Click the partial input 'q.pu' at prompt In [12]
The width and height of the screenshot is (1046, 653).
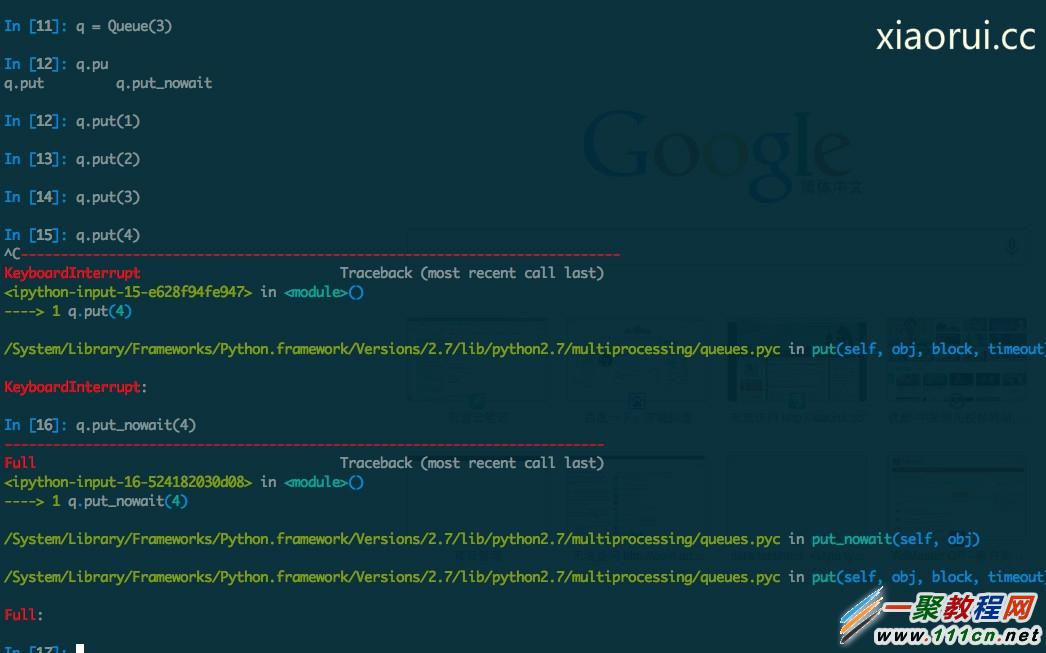tap(91, 65)
